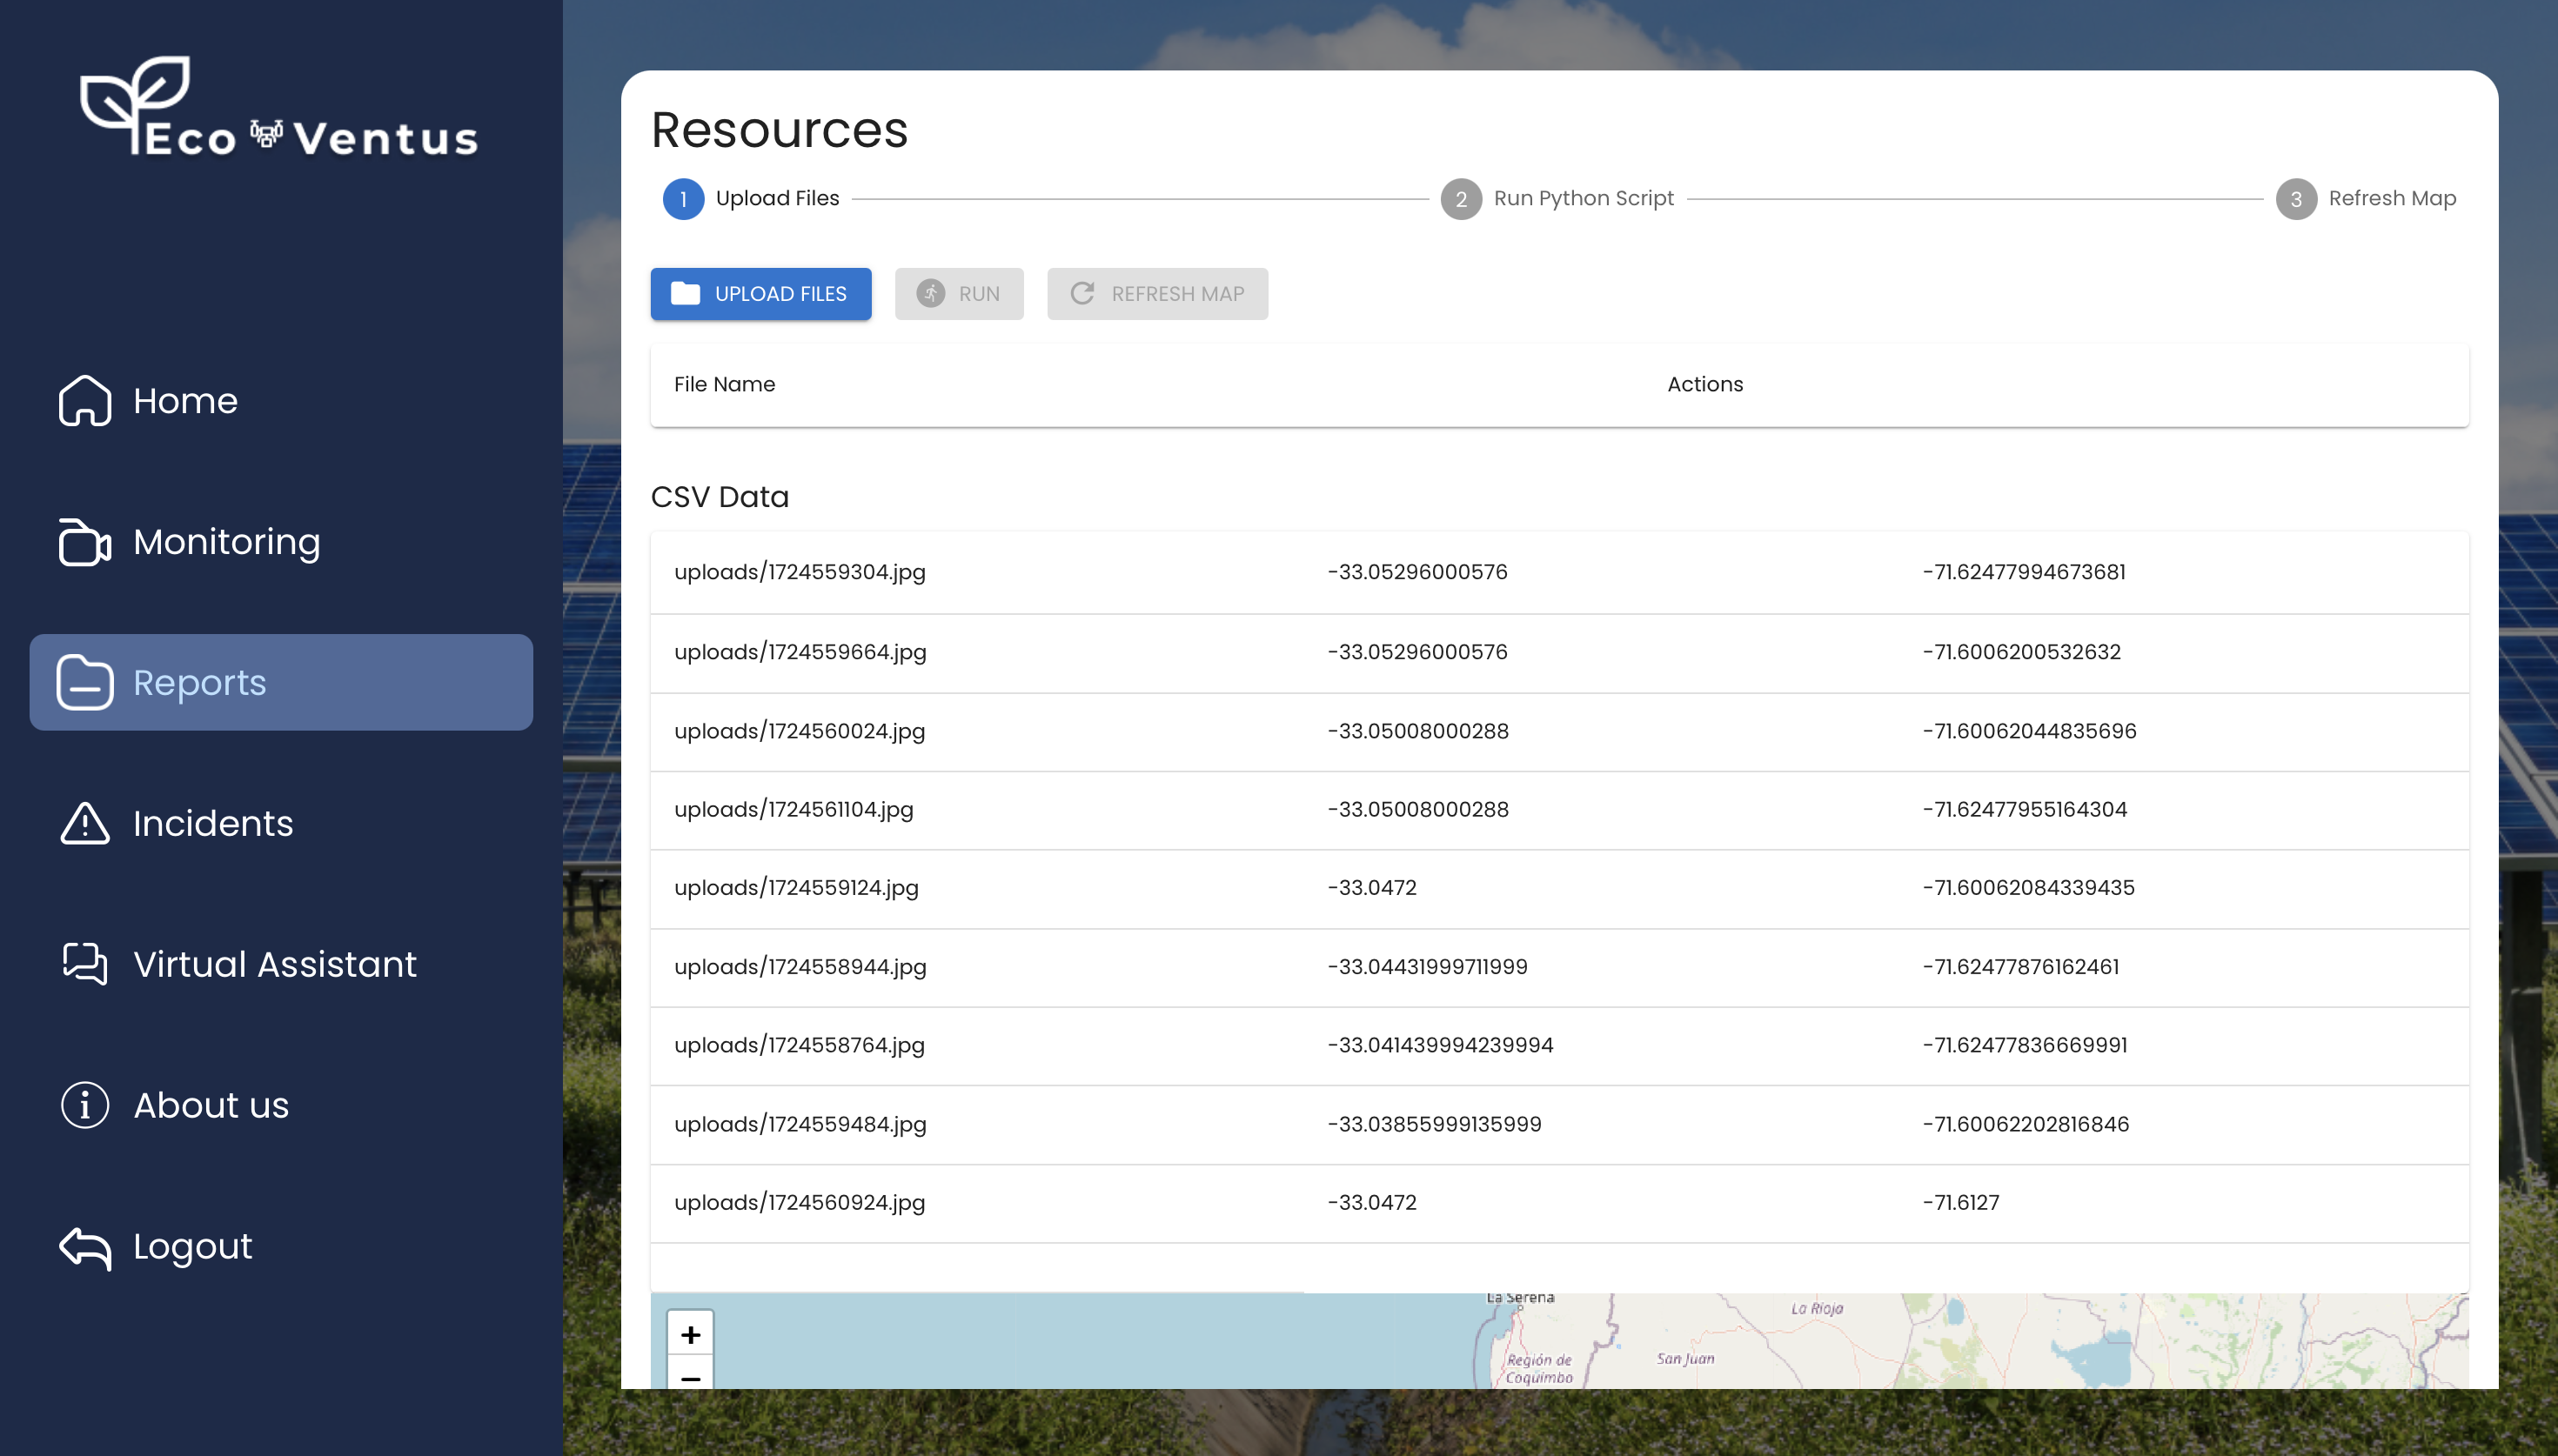
Task: Select the Incidents warning triangle icon
Action: [84, 823]
